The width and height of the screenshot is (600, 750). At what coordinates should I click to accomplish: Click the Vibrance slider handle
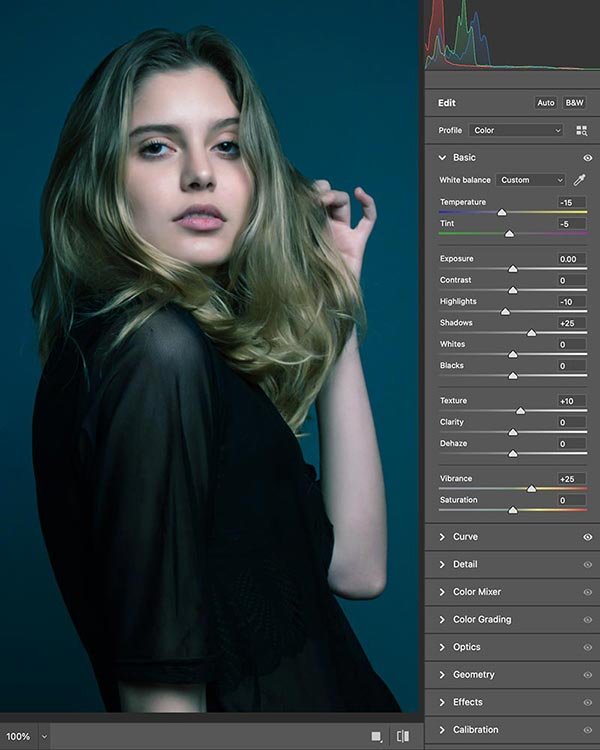pos(531,489)
